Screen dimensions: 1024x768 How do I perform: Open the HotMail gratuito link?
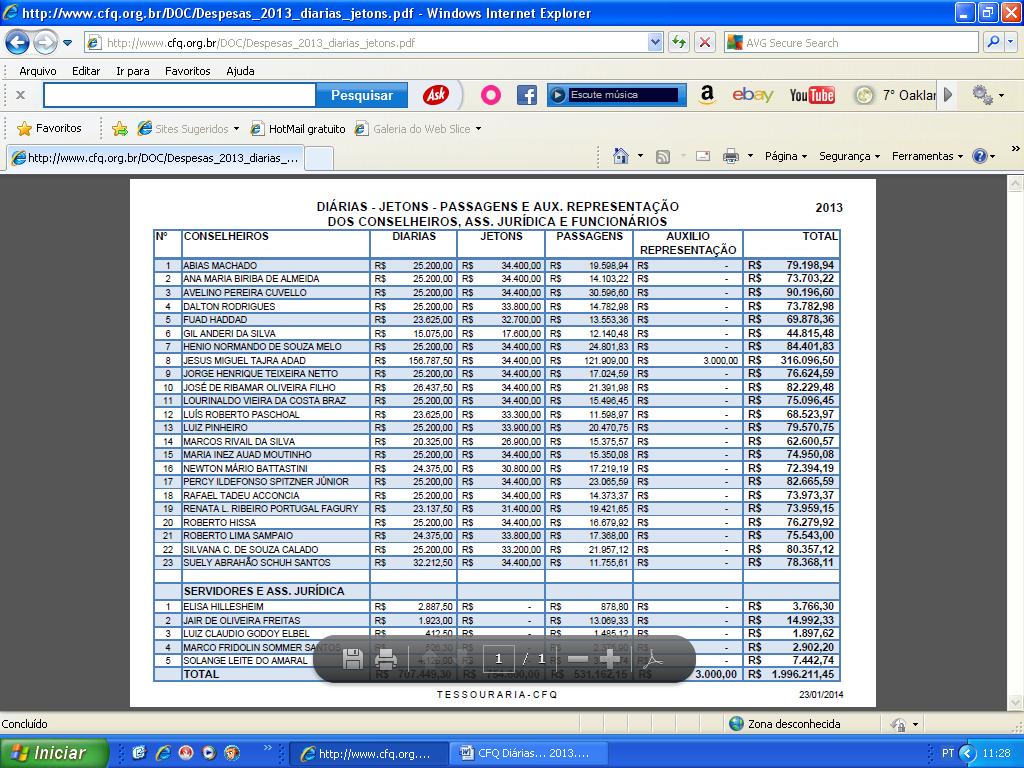coord(298,129)
